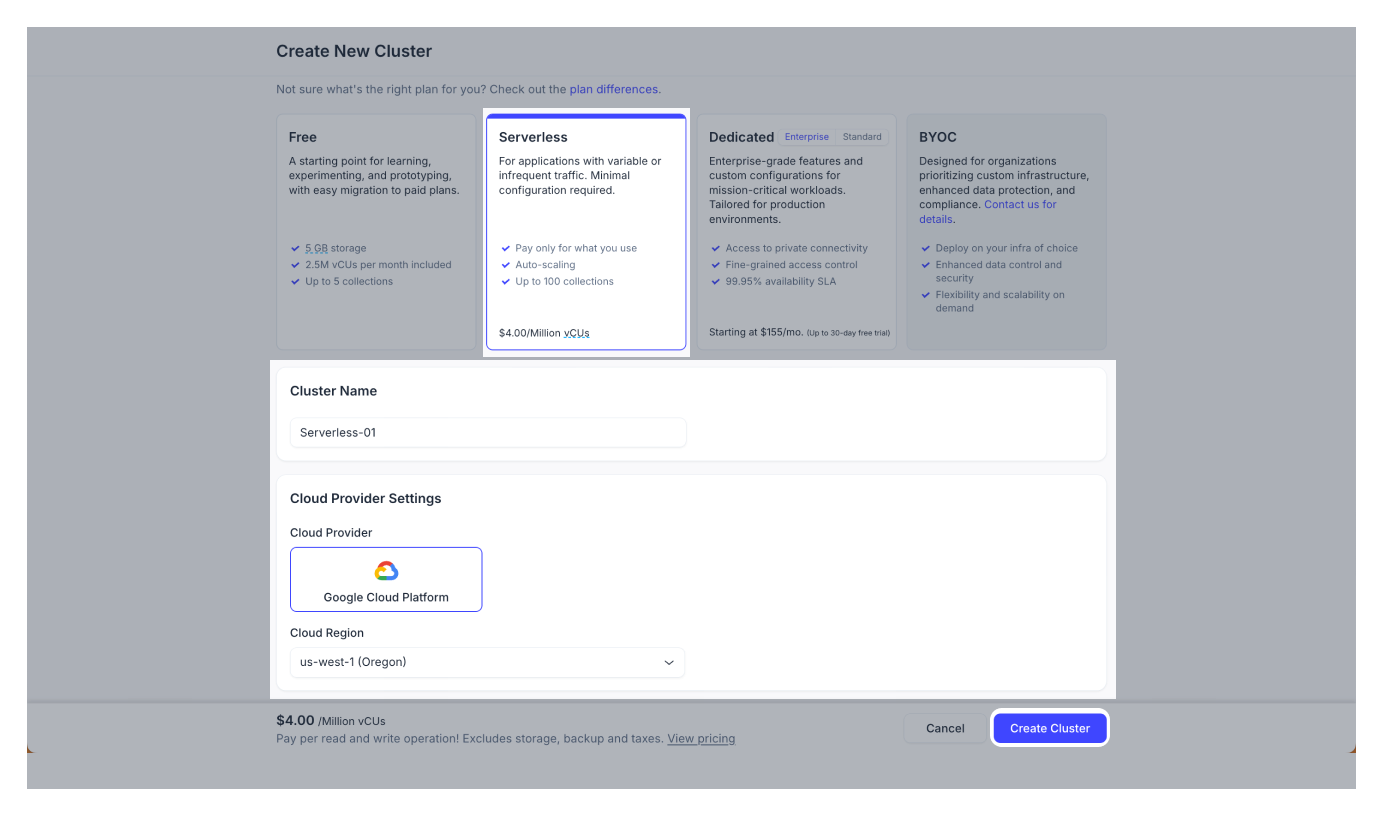Screen dimensions: 1383x816
Task: Click checkmark beside "Fine-grained access control"
Action: (x=716, y=265)
